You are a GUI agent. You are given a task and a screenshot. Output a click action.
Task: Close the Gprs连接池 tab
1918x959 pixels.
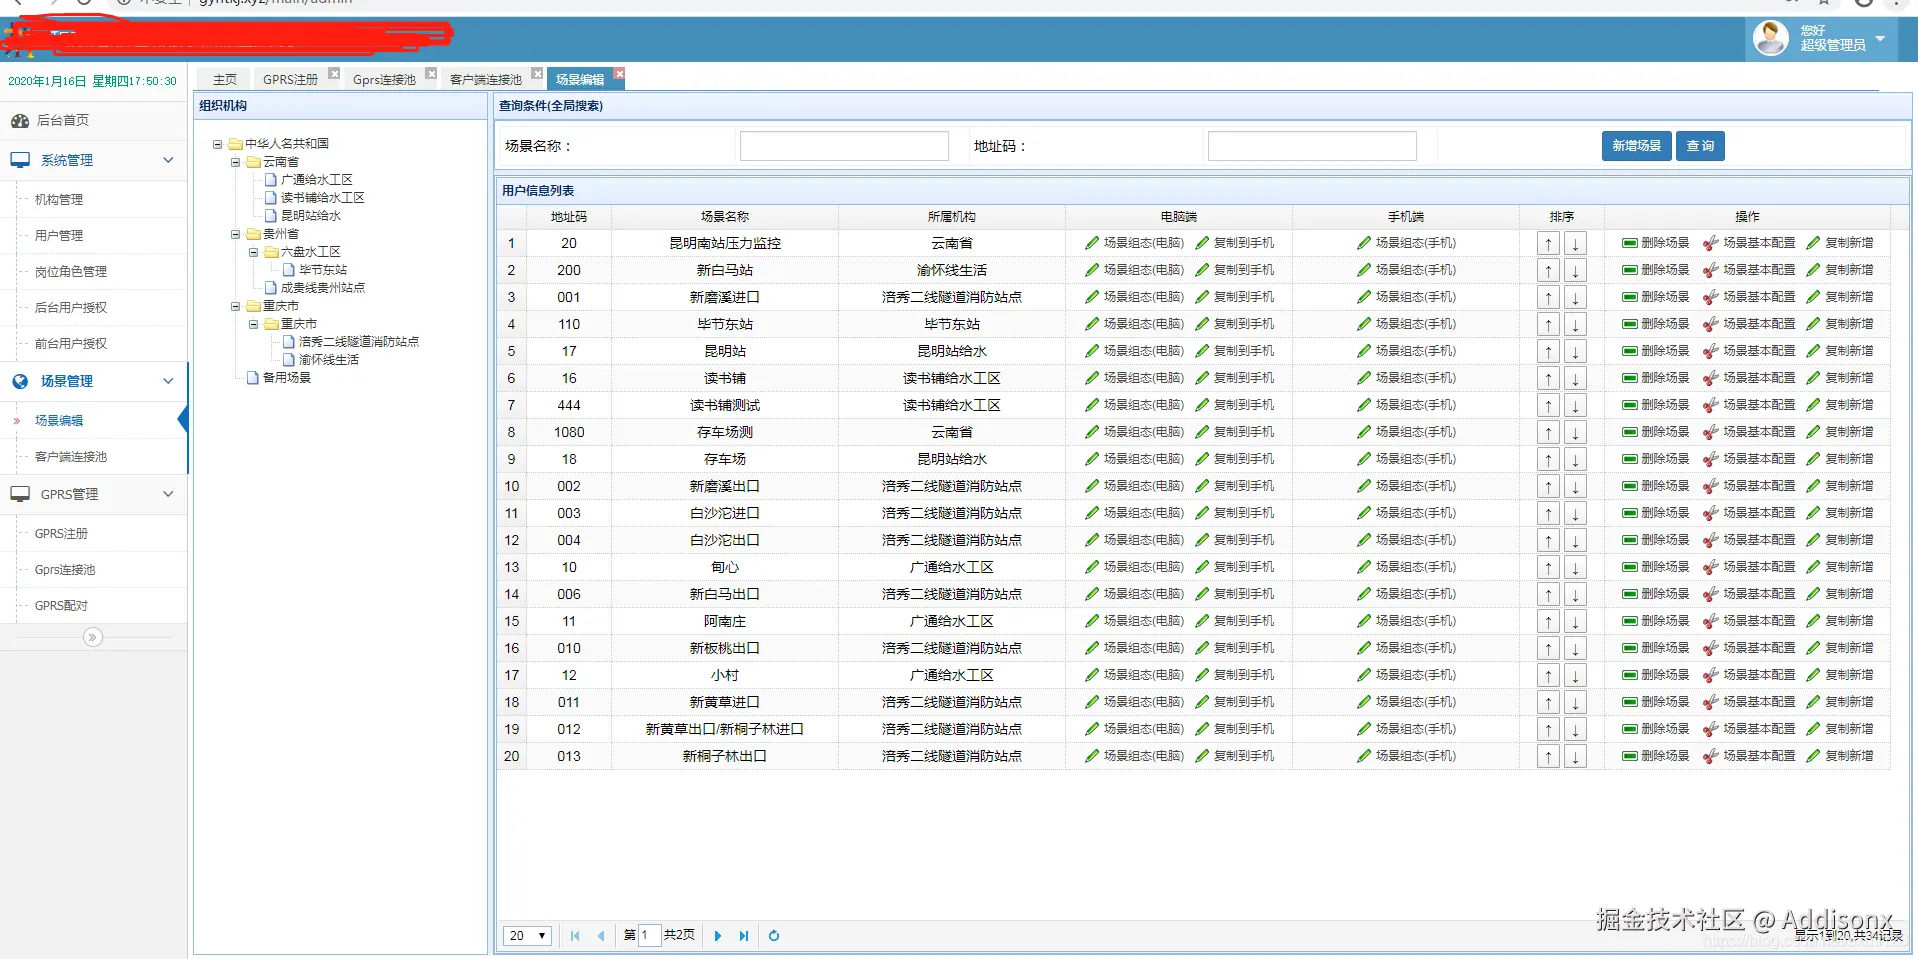(431, 73)
